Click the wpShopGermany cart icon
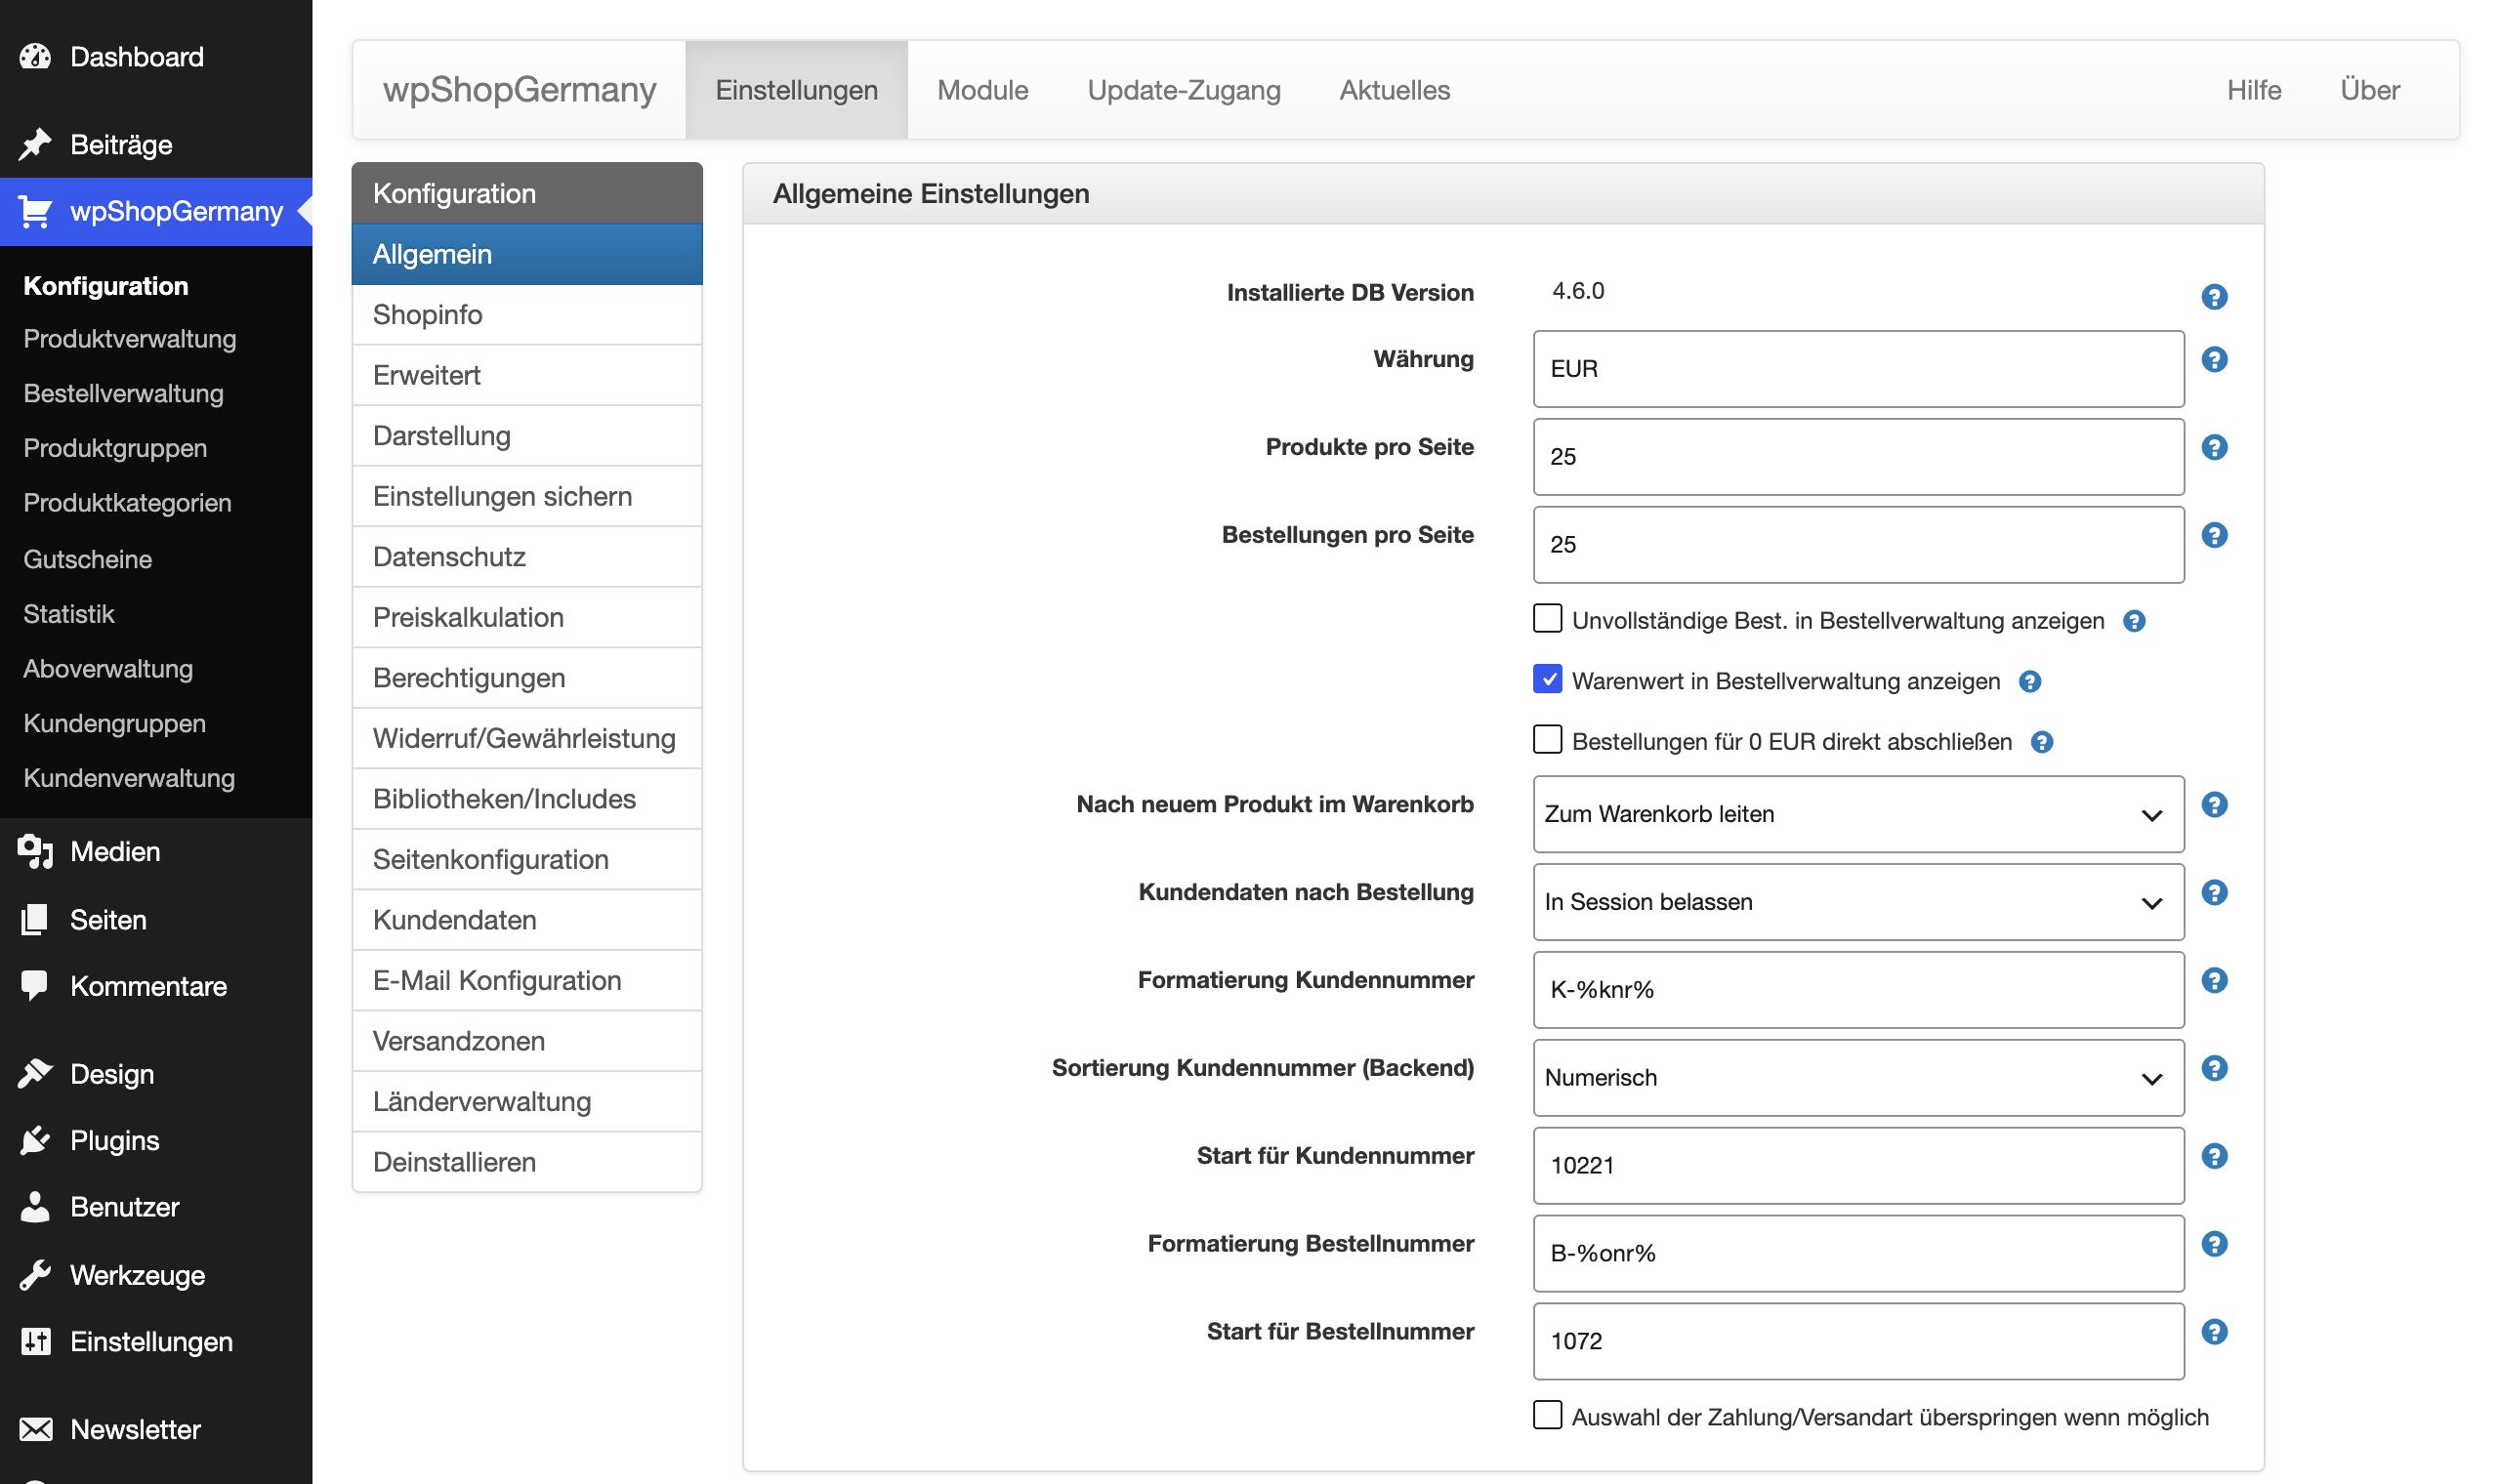 click(x=35, y=212)
